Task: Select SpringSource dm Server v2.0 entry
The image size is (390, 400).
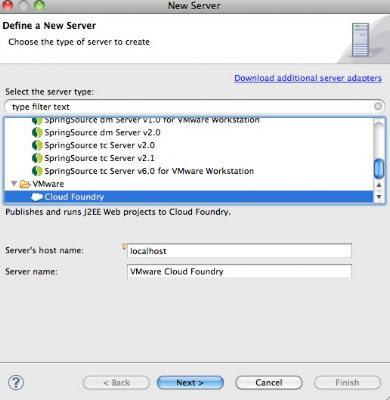Action: click(x=102, y=133)
